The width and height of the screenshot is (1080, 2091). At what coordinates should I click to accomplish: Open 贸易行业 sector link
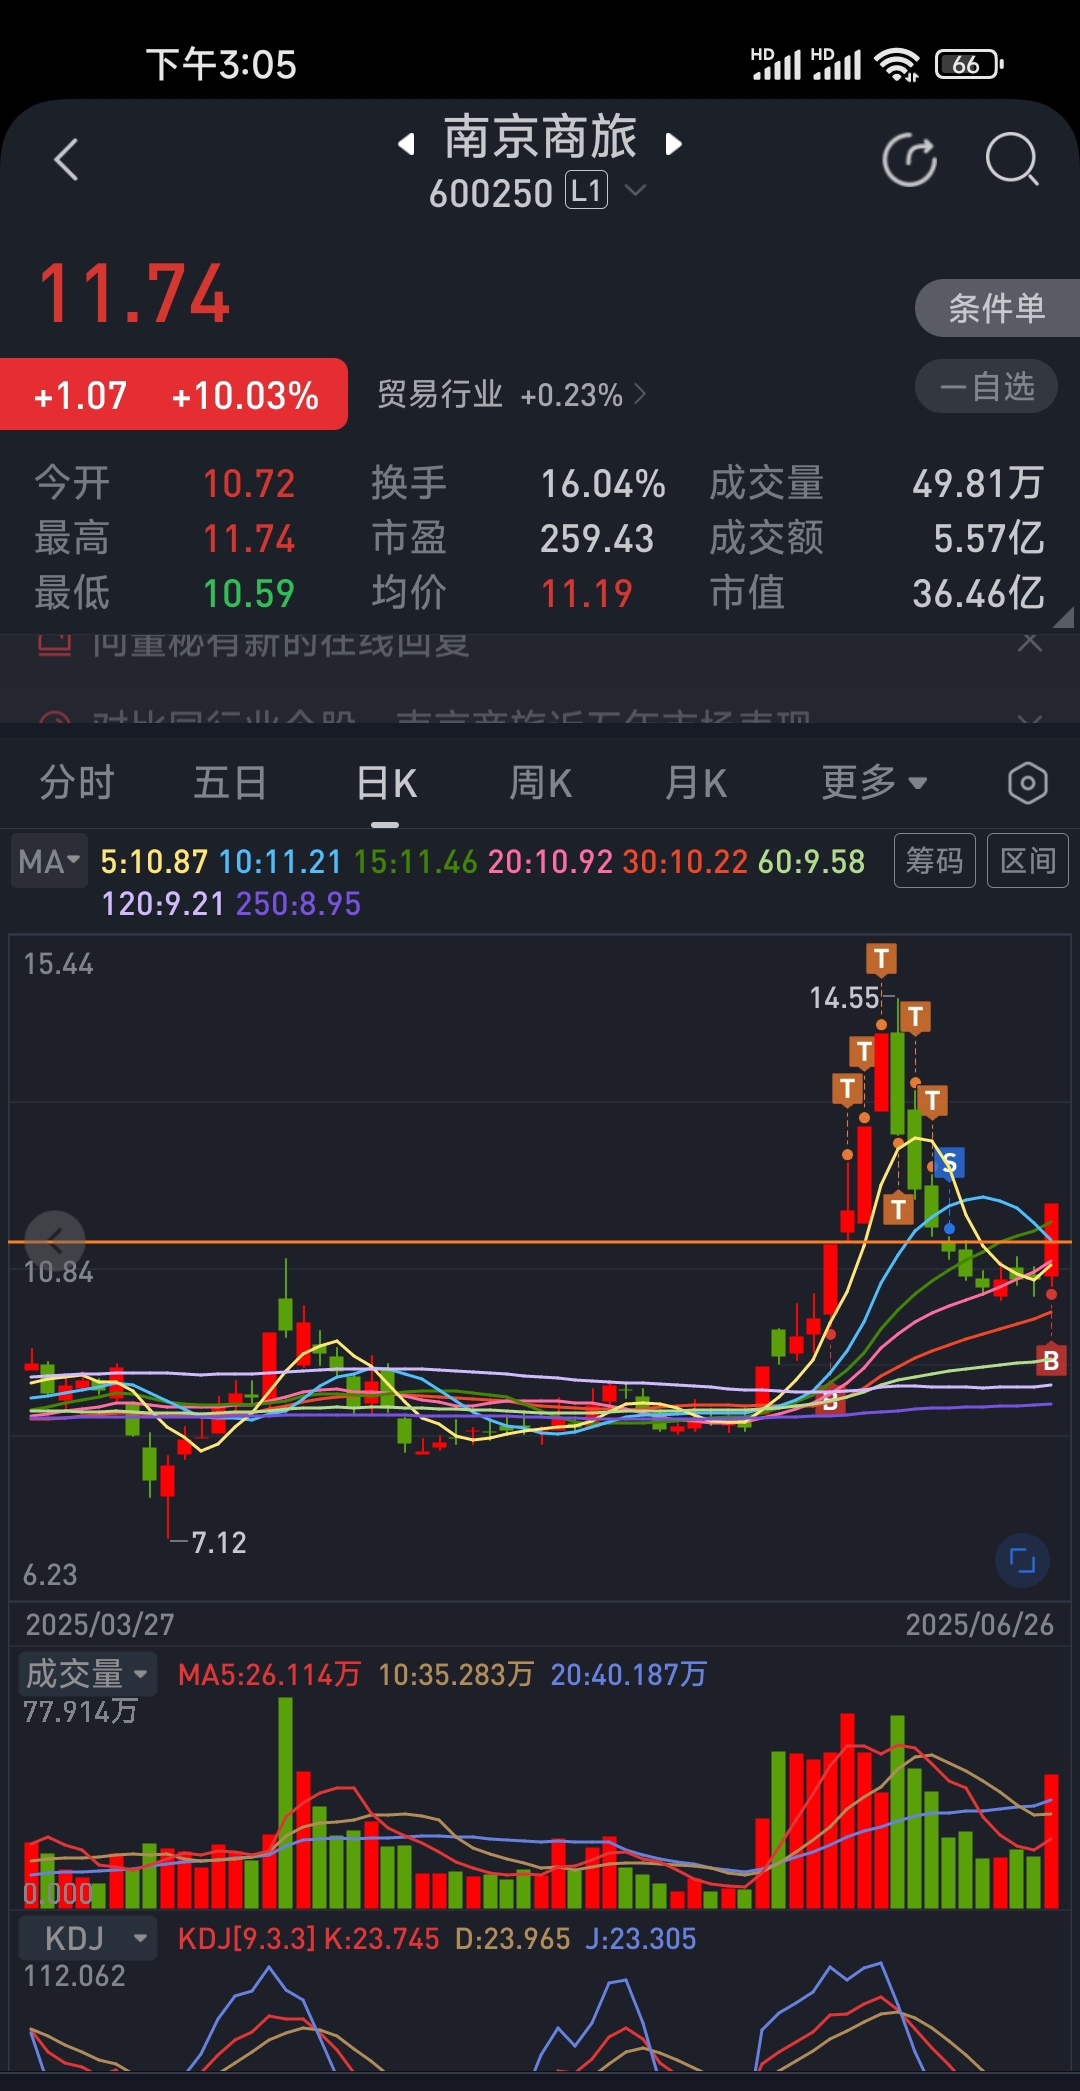click(x=512, y=395)
